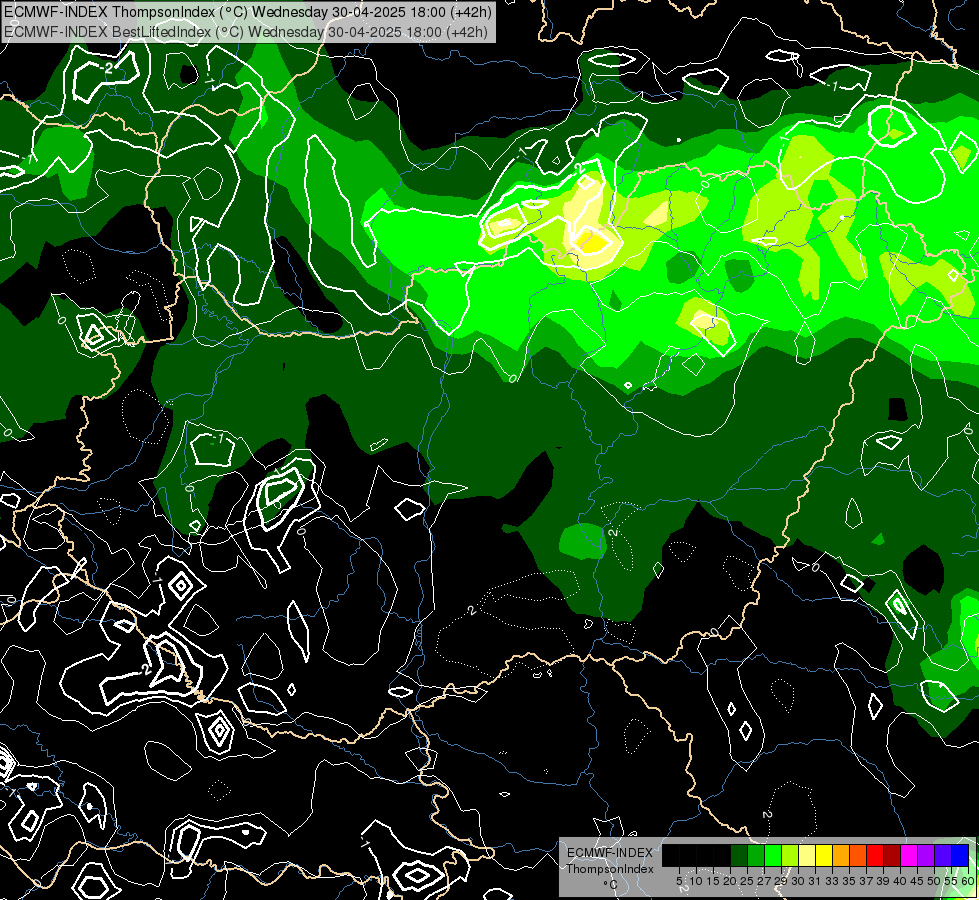Select the magenta 40–45 legend swatch
Viewport: 979px width, 900px height.
[909, 856]
